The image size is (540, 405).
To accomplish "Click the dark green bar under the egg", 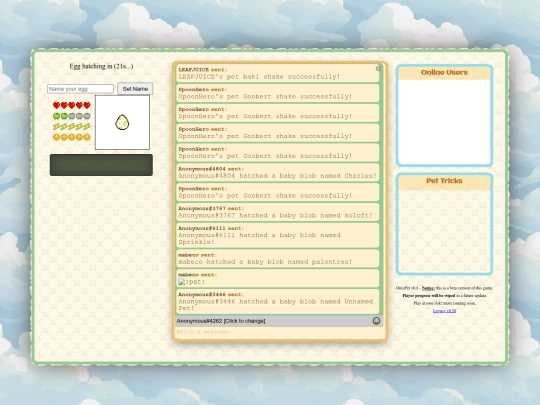I will 101,165.
